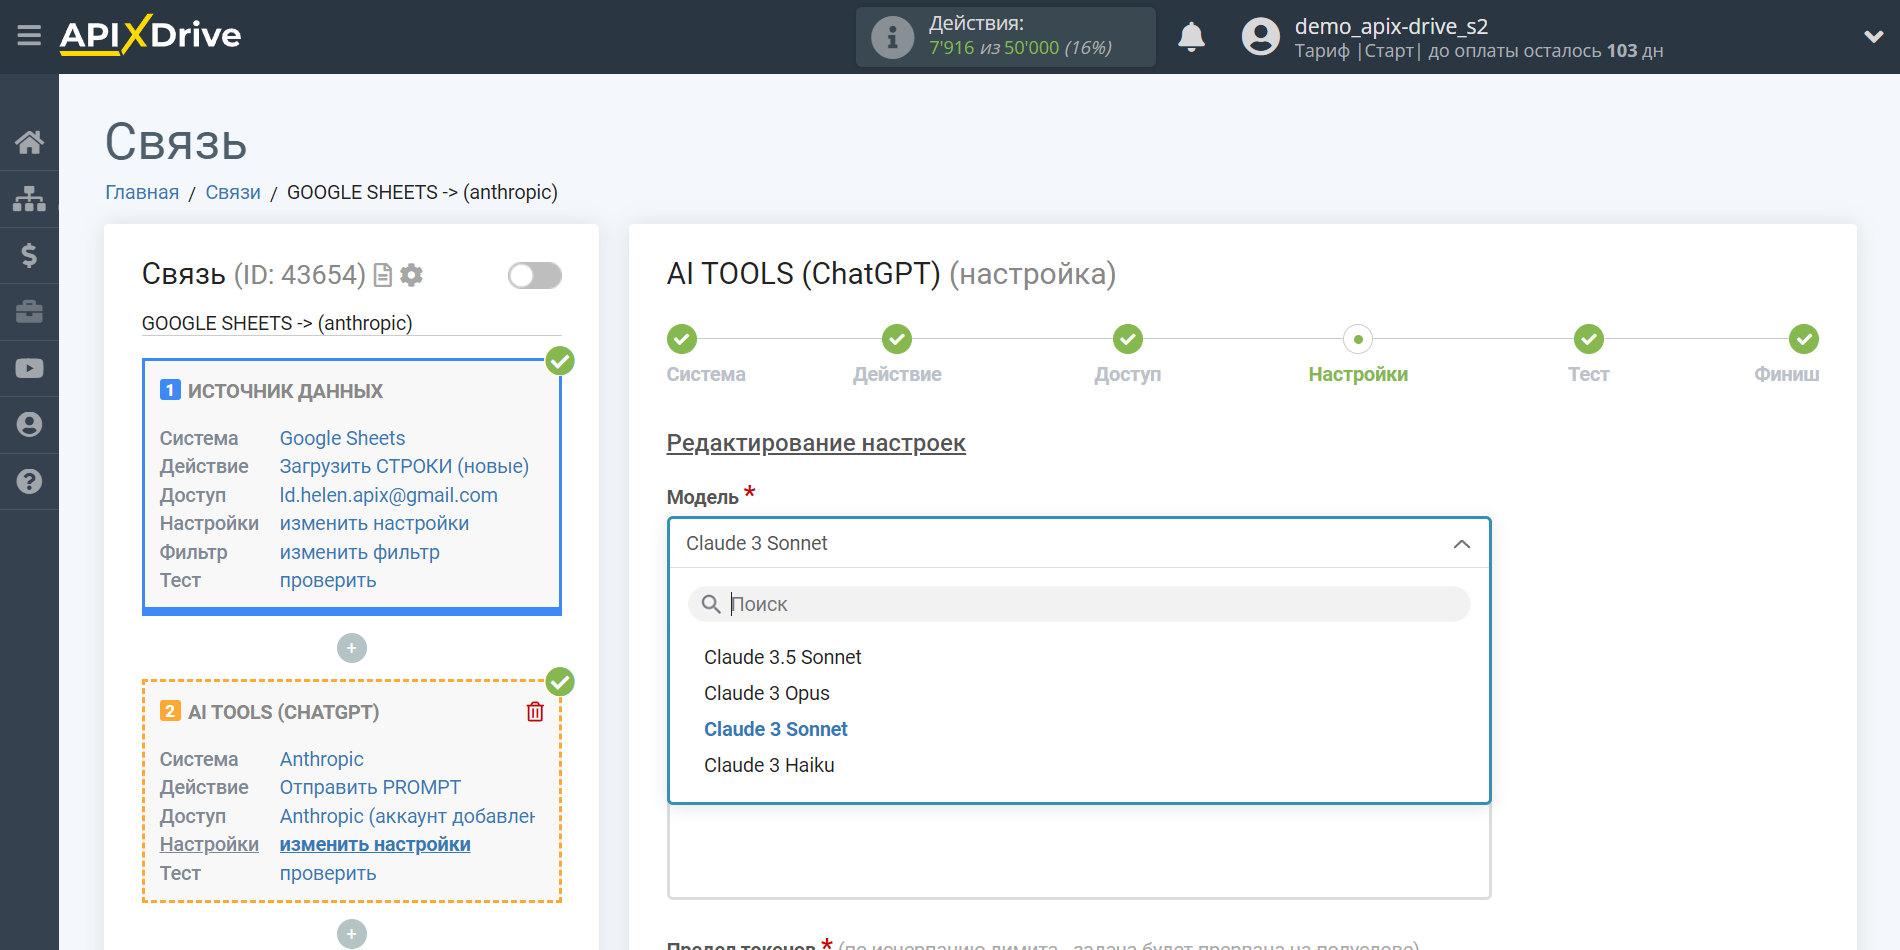Image resolution: width=1900 pixels, height=950 pixels.
Task: Click Anthropic account access link
Action: tap(407, 816)
